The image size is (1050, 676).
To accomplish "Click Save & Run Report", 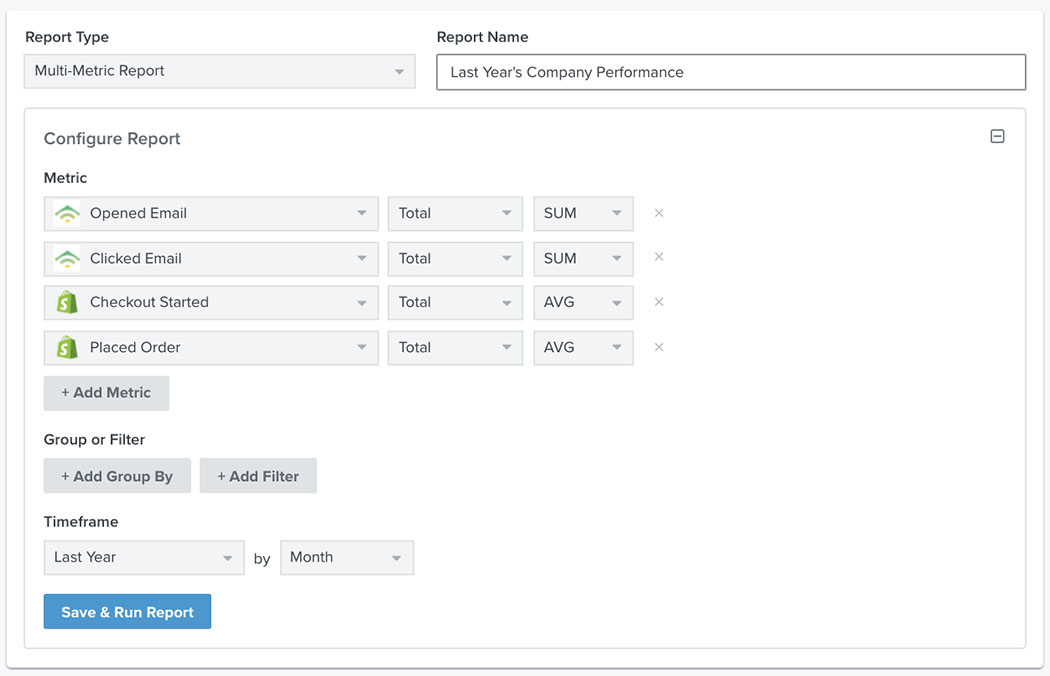I will pyautogui.click(x=127, y=611).
